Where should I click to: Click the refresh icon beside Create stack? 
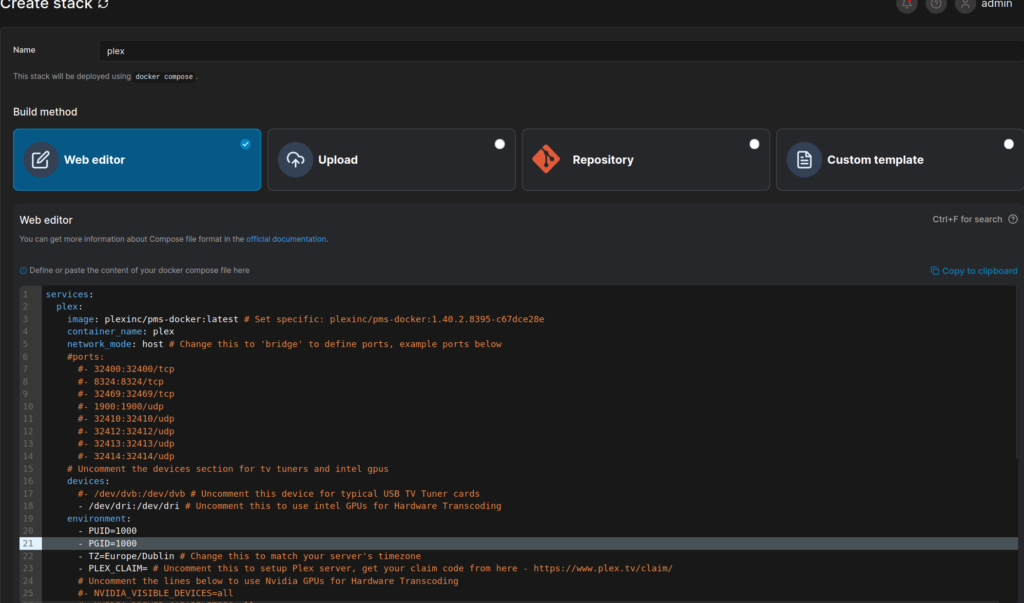point(104,4)
